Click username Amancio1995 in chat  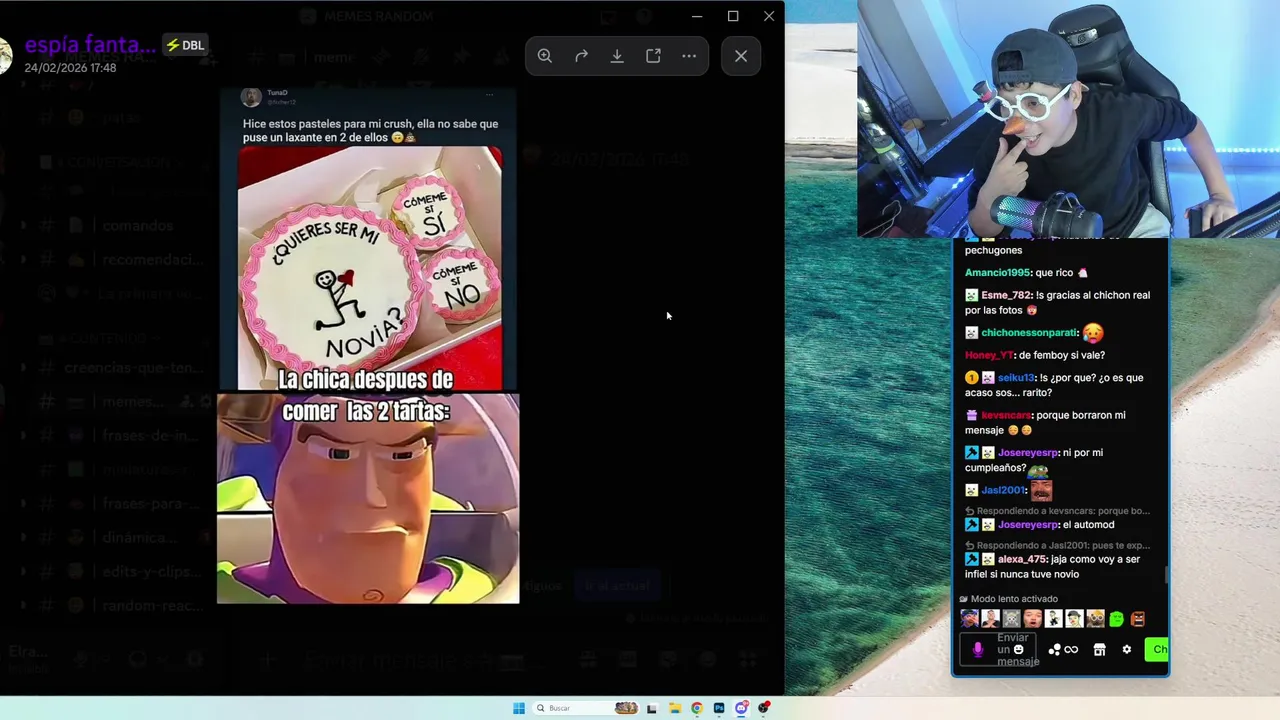point(997,273)
